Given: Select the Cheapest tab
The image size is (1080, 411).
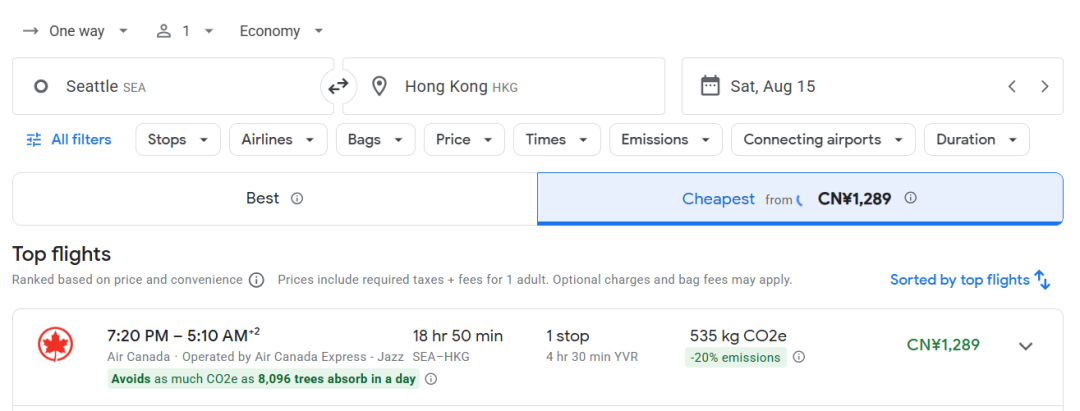Looking at the screenshot, I should pyautogui.click(x=800, y=199).
